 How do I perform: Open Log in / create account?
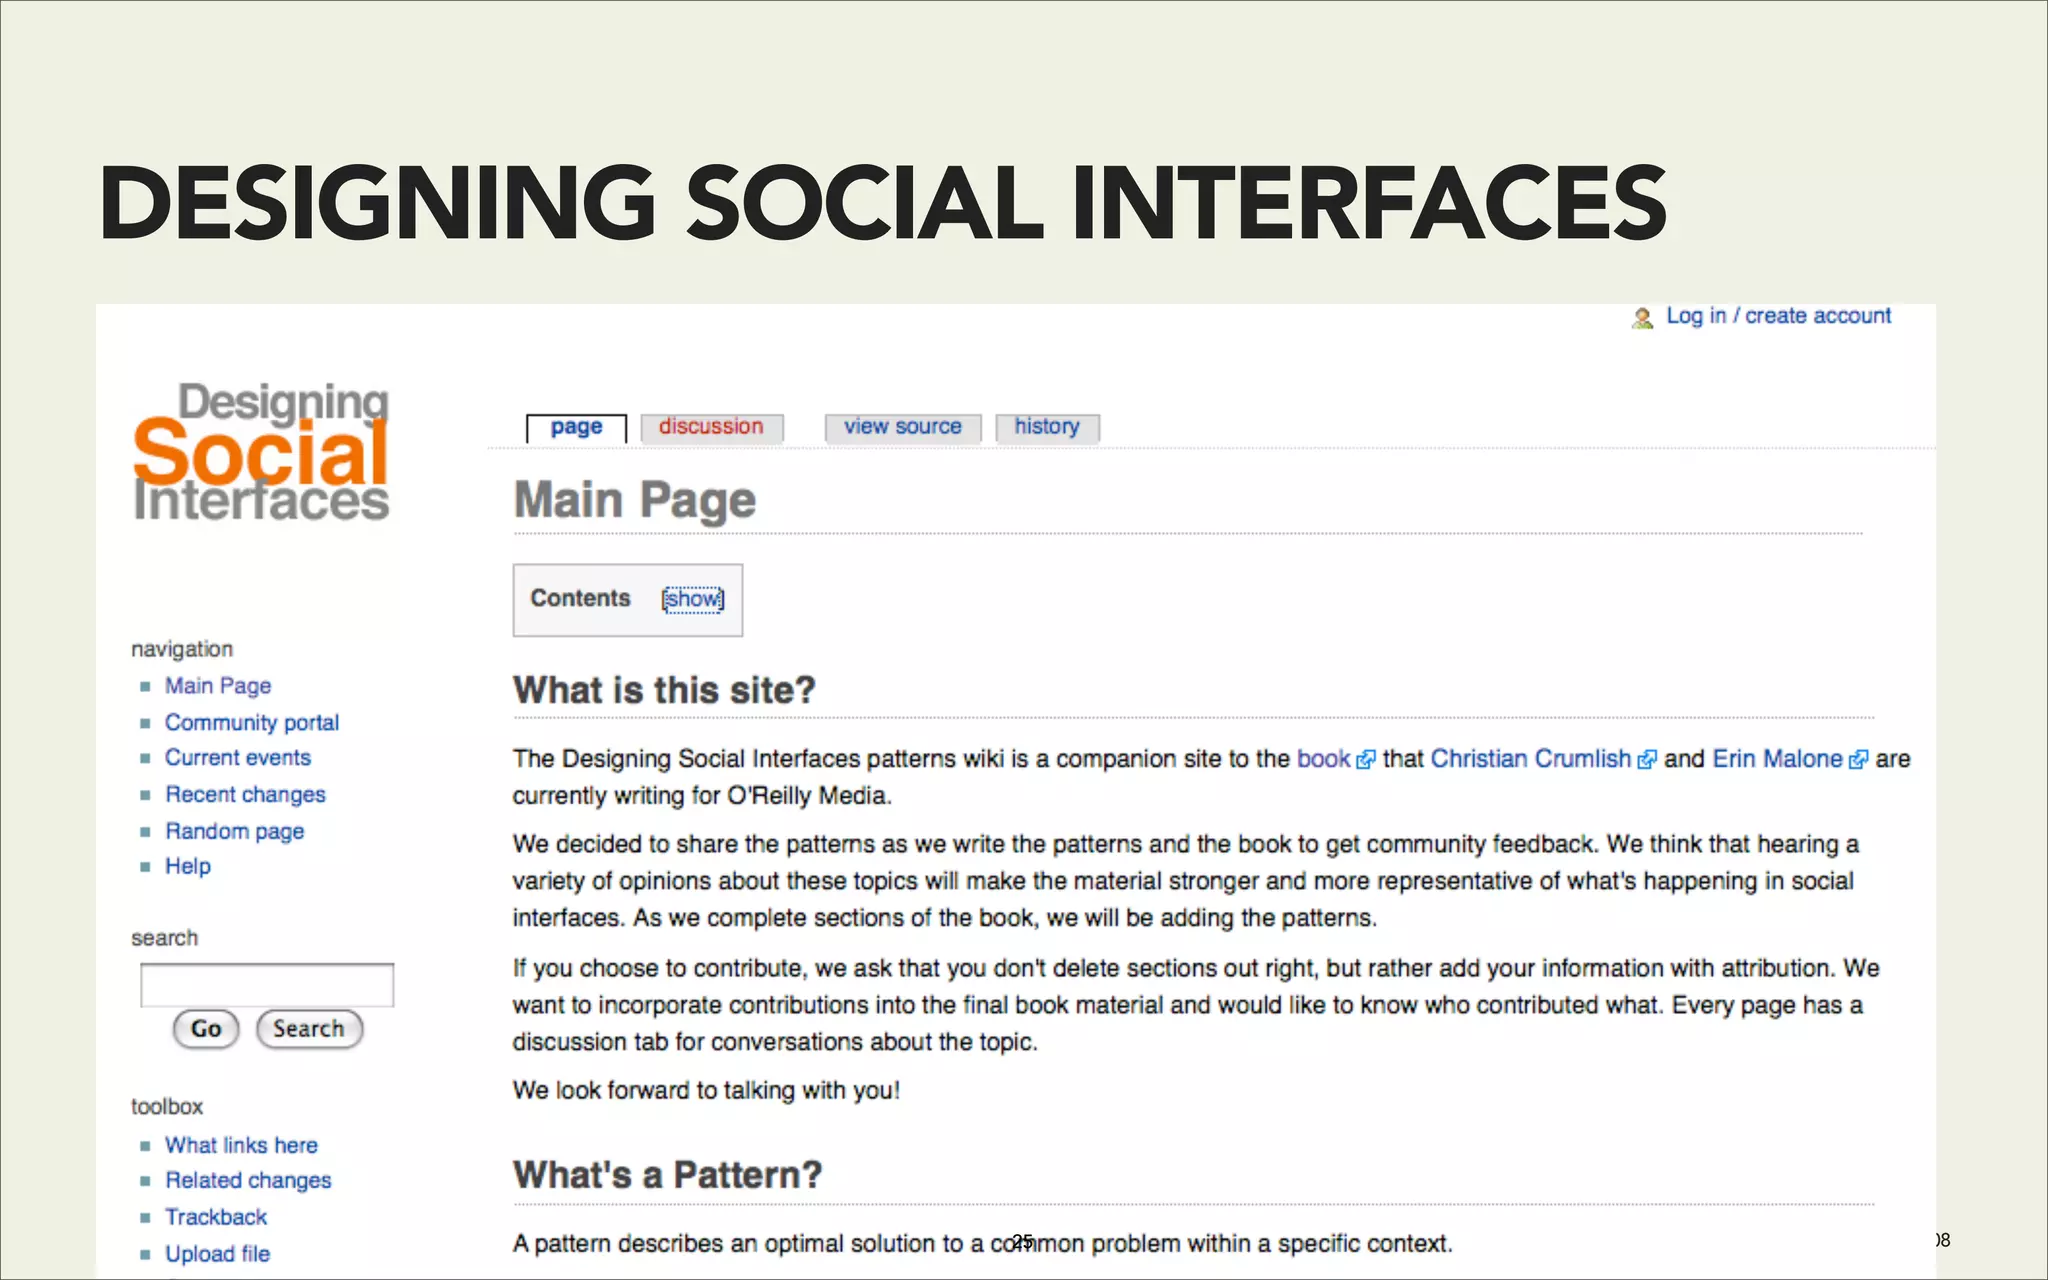point(1778,316)
